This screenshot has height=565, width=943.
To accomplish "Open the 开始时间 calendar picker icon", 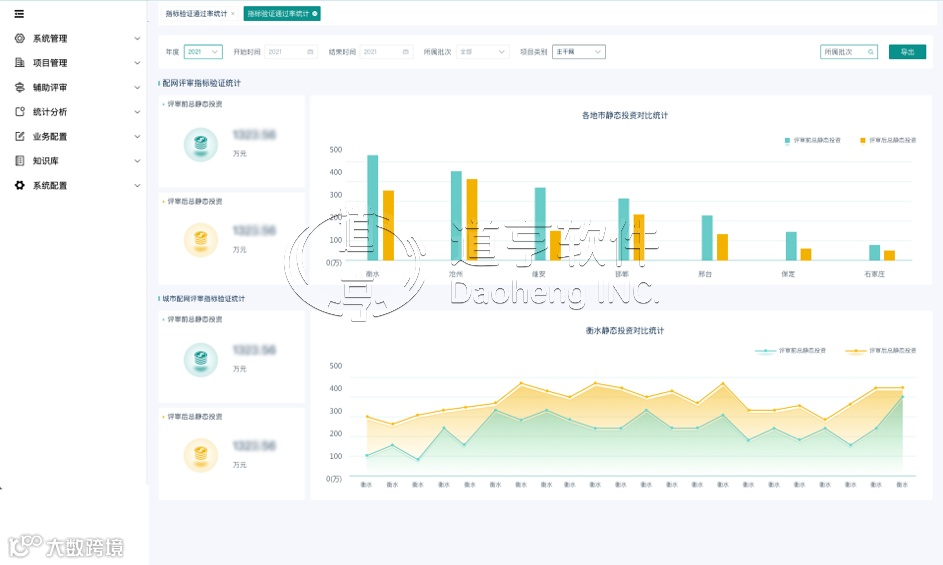I will (310, 52).
